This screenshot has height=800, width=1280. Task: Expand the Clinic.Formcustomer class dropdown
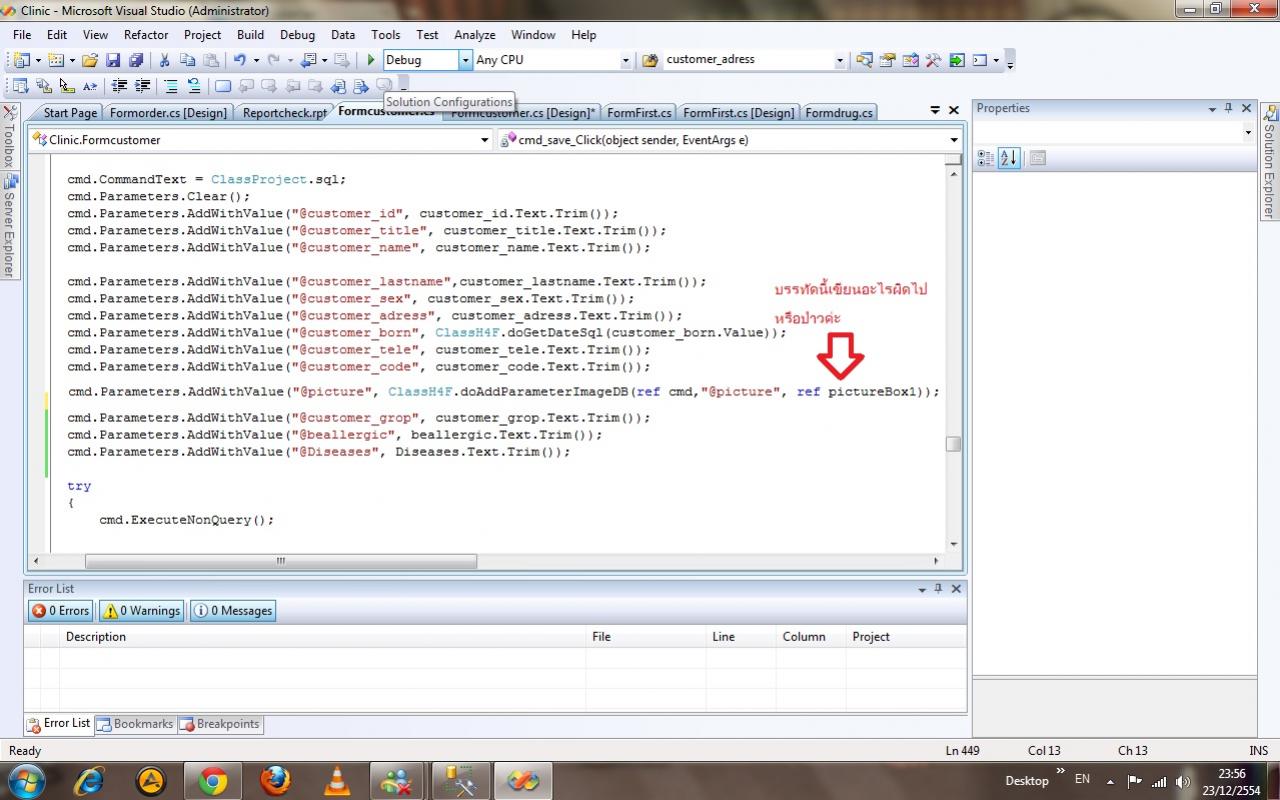pyautogui.click(x=485, y=140)
